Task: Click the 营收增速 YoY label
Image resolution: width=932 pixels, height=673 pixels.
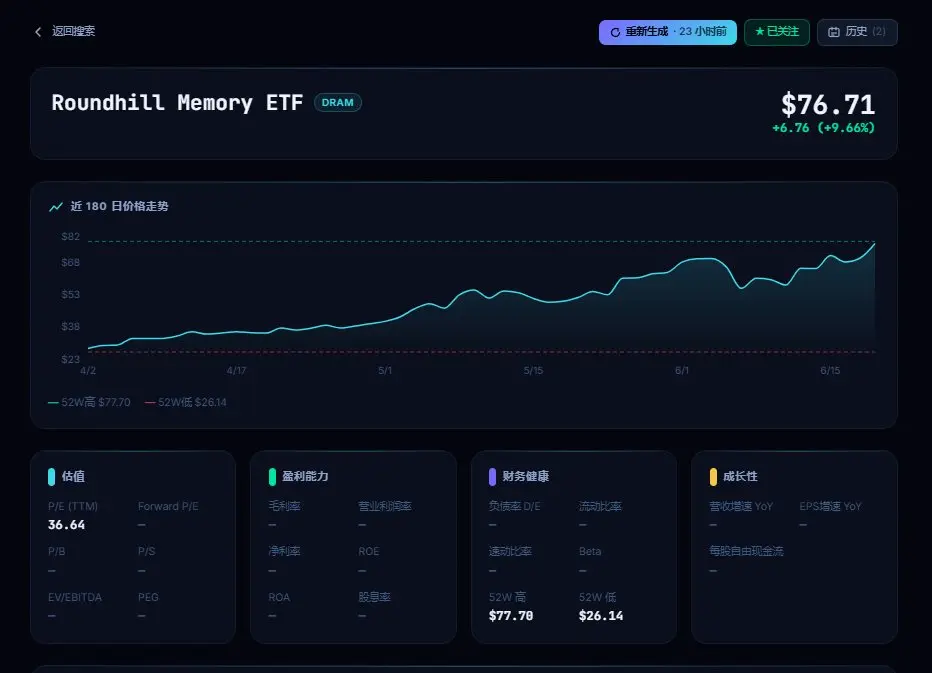Action: [x=741, y=507]
